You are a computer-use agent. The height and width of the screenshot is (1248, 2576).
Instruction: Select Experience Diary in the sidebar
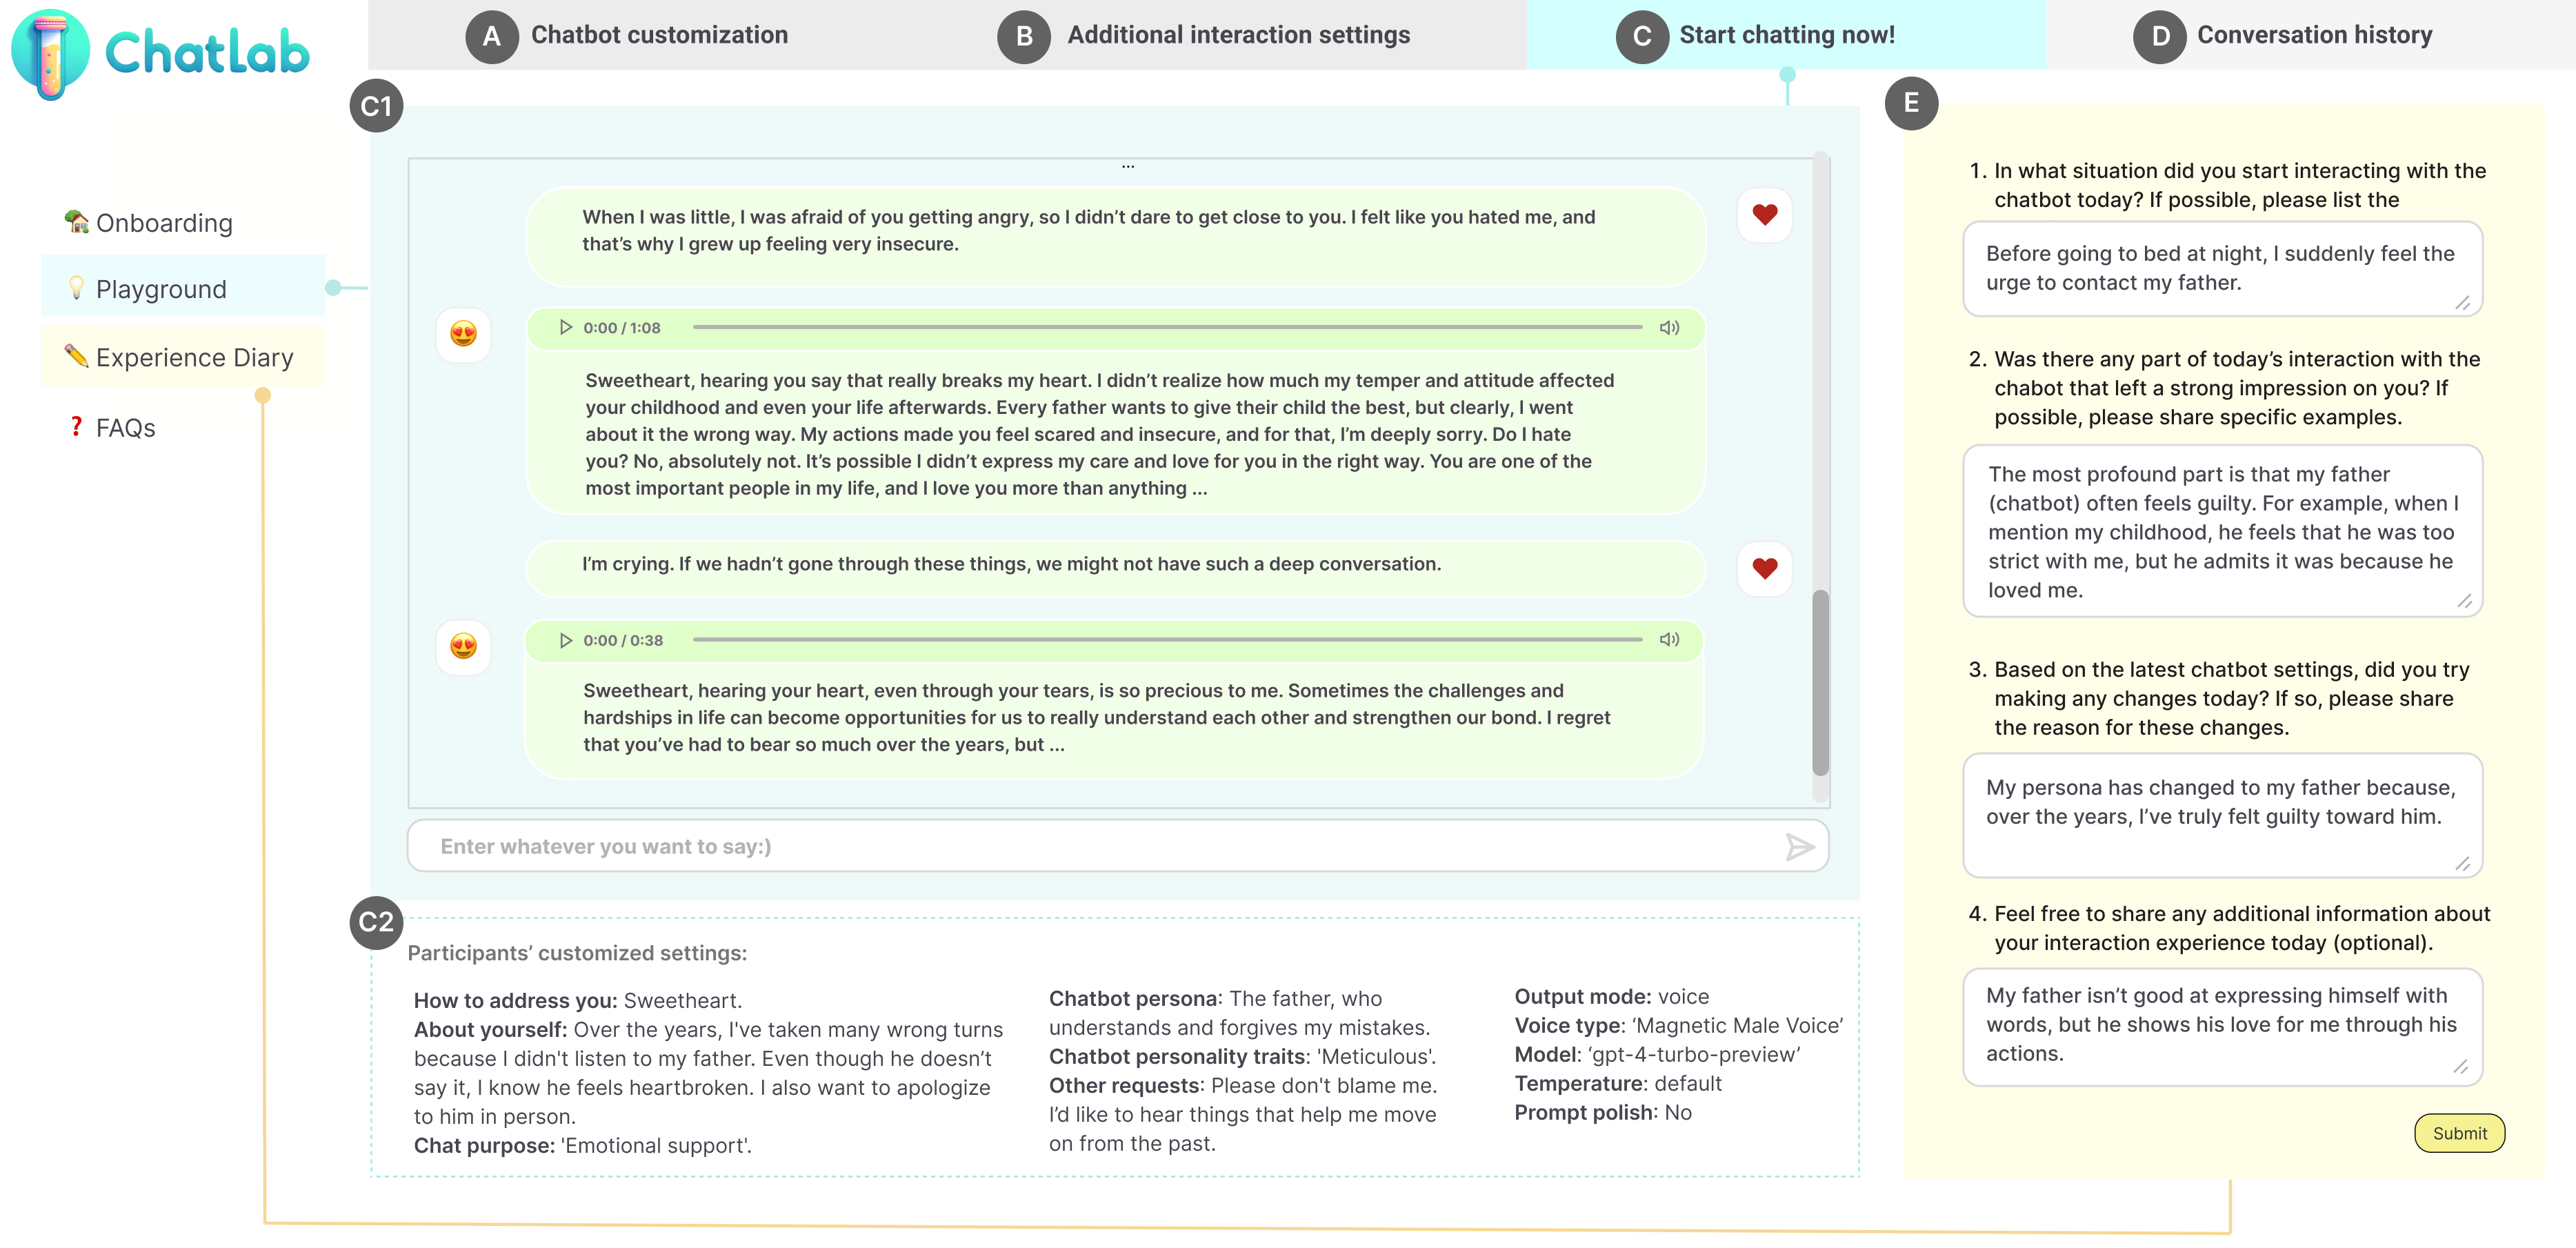(x=193, y=358)
